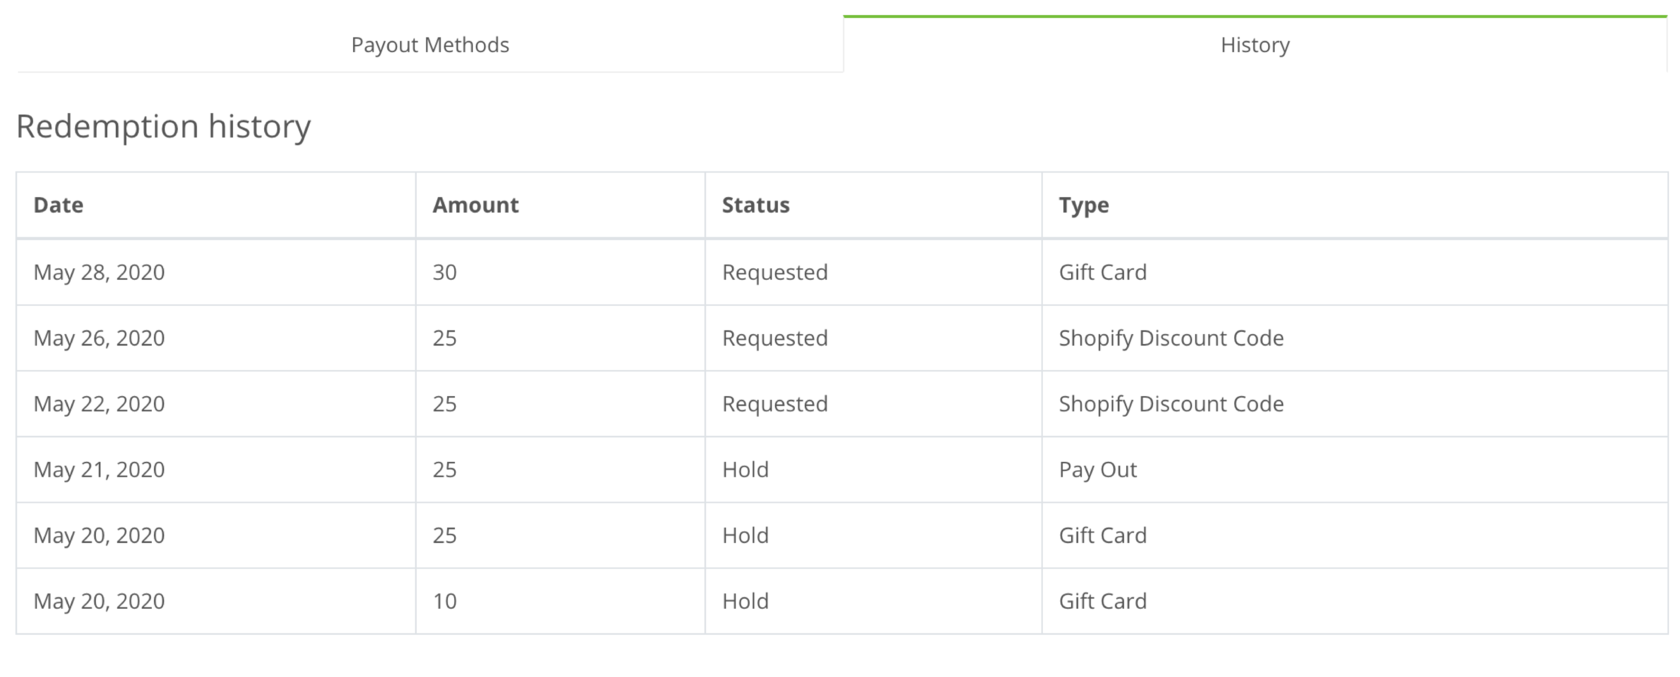Viewport: 1680px width, 677px height.
Task: Select the amount cell showing 10
Action: [444, 601]
